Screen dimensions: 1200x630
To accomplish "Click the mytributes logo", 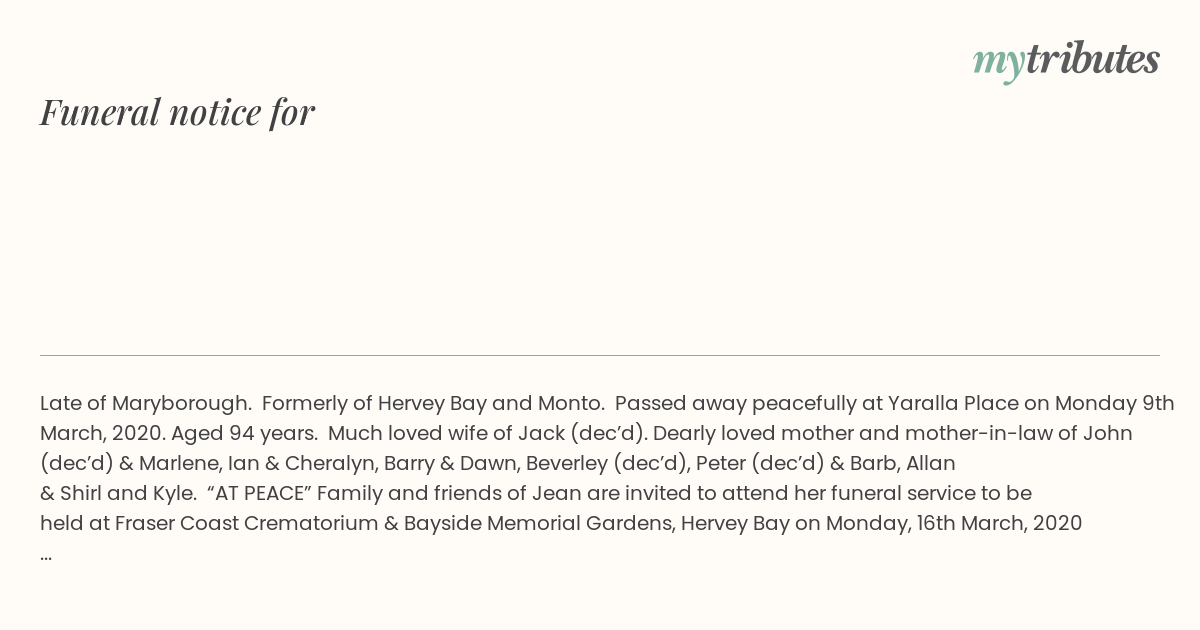I will point(1066,60).
